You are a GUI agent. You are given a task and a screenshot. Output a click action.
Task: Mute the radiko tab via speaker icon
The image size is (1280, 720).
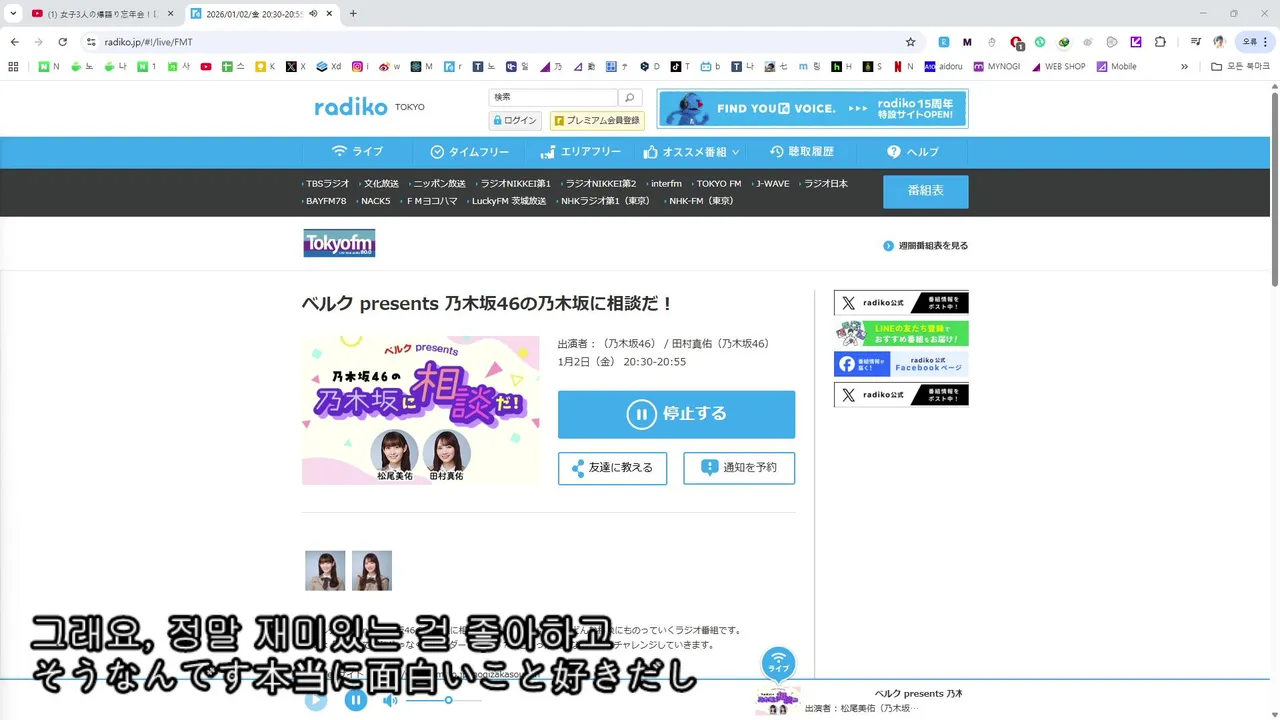[314, 13]
